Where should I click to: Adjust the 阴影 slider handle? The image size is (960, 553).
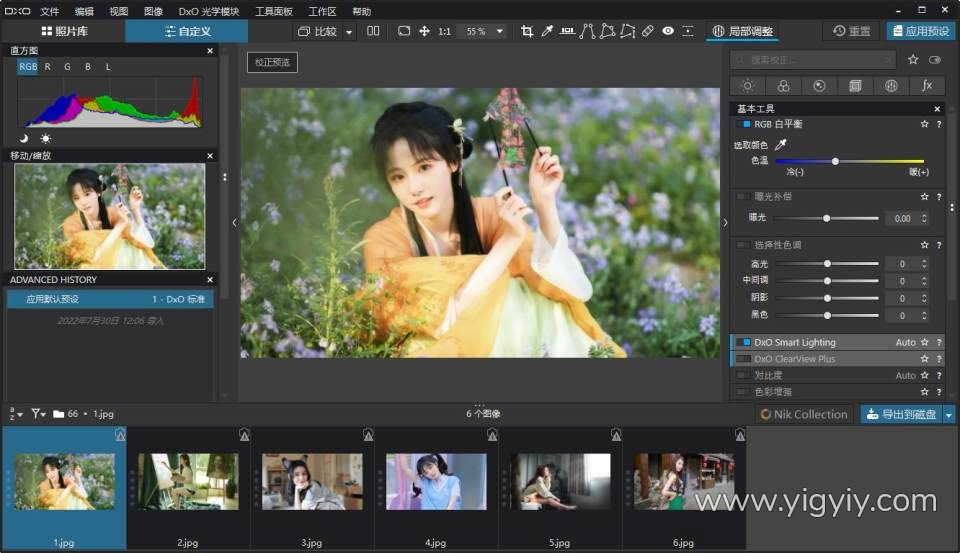point(827,298)
